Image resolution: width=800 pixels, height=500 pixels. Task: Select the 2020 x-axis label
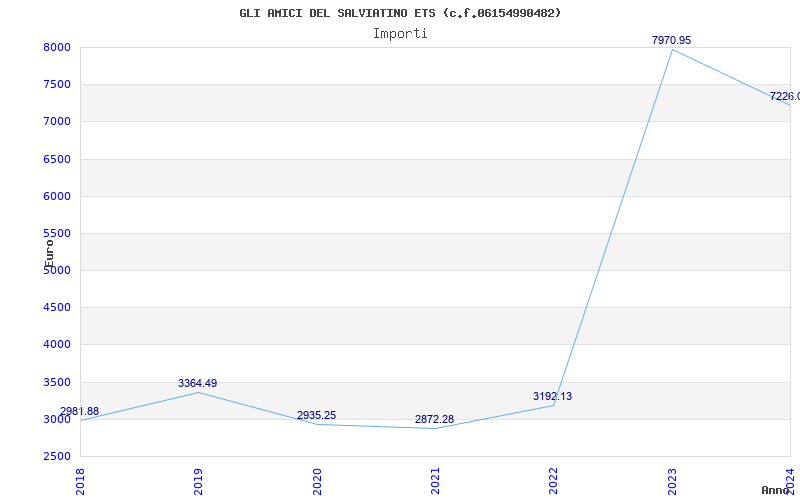coord(317,482)
